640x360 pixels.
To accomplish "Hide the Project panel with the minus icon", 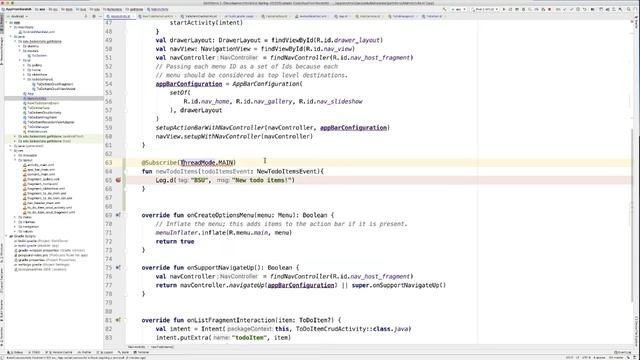I will 100,16.
